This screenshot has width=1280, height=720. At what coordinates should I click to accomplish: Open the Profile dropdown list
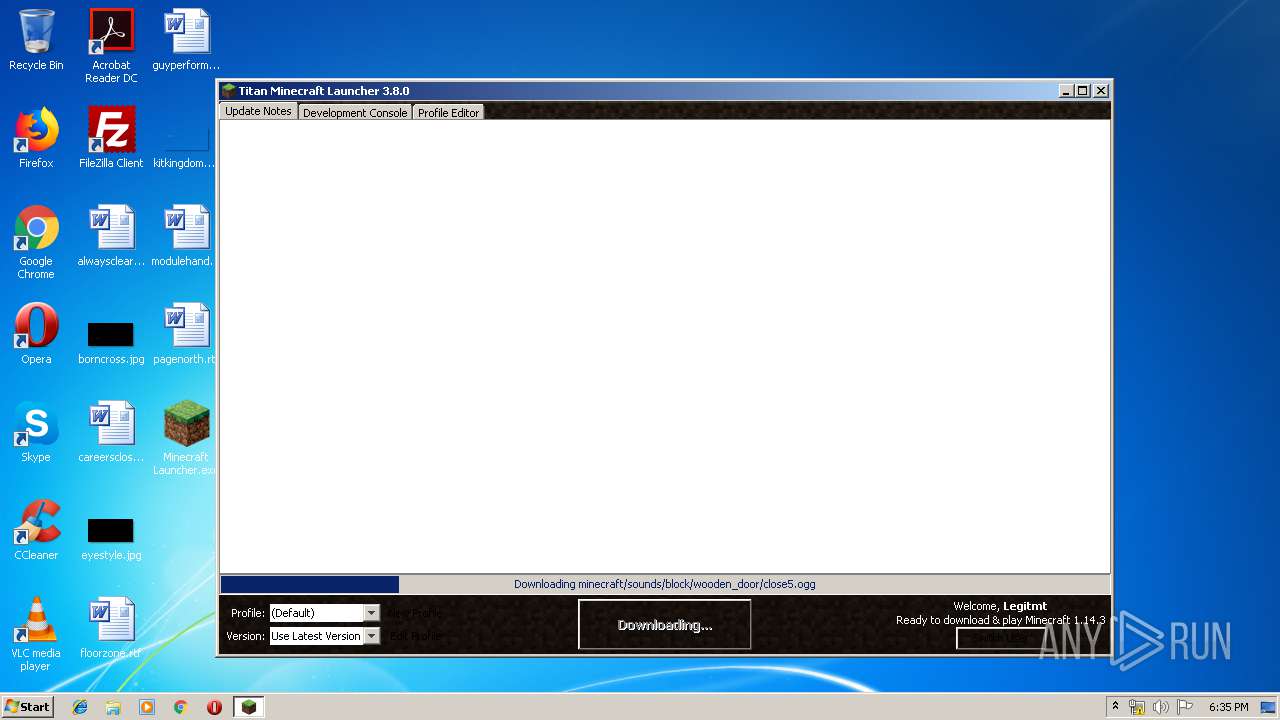tap(371, 613)
